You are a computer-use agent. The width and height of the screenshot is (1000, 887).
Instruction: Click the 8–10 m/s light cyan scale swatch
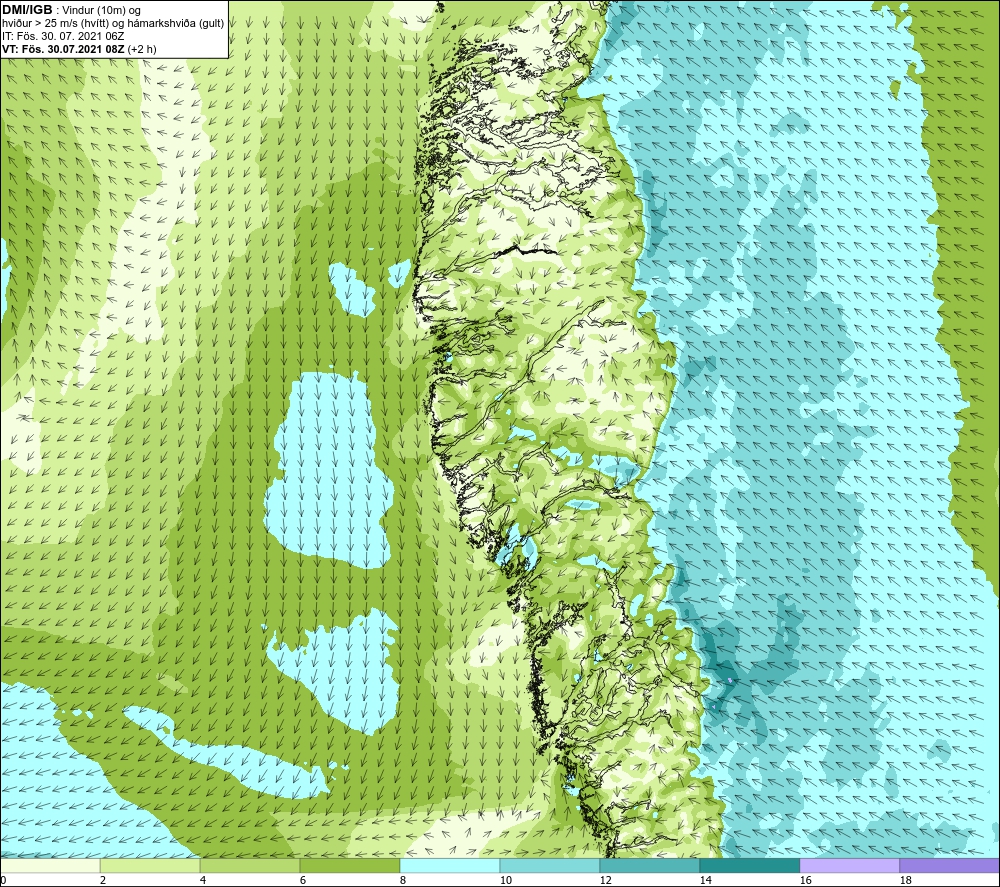point(450,865)
